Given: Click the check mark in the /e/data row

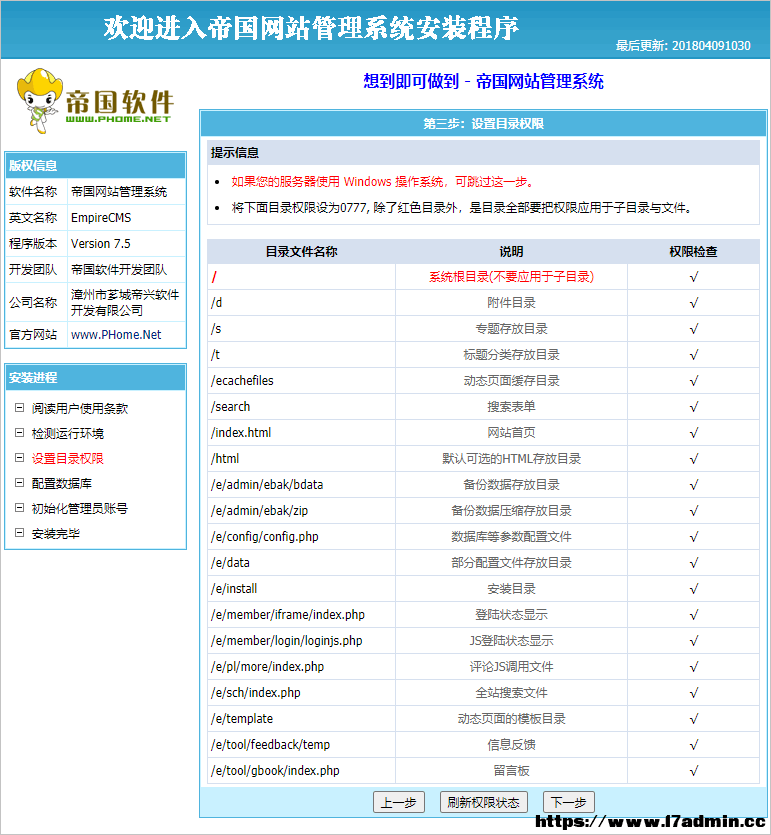Looking at the screenshot, I should (693, 563).
